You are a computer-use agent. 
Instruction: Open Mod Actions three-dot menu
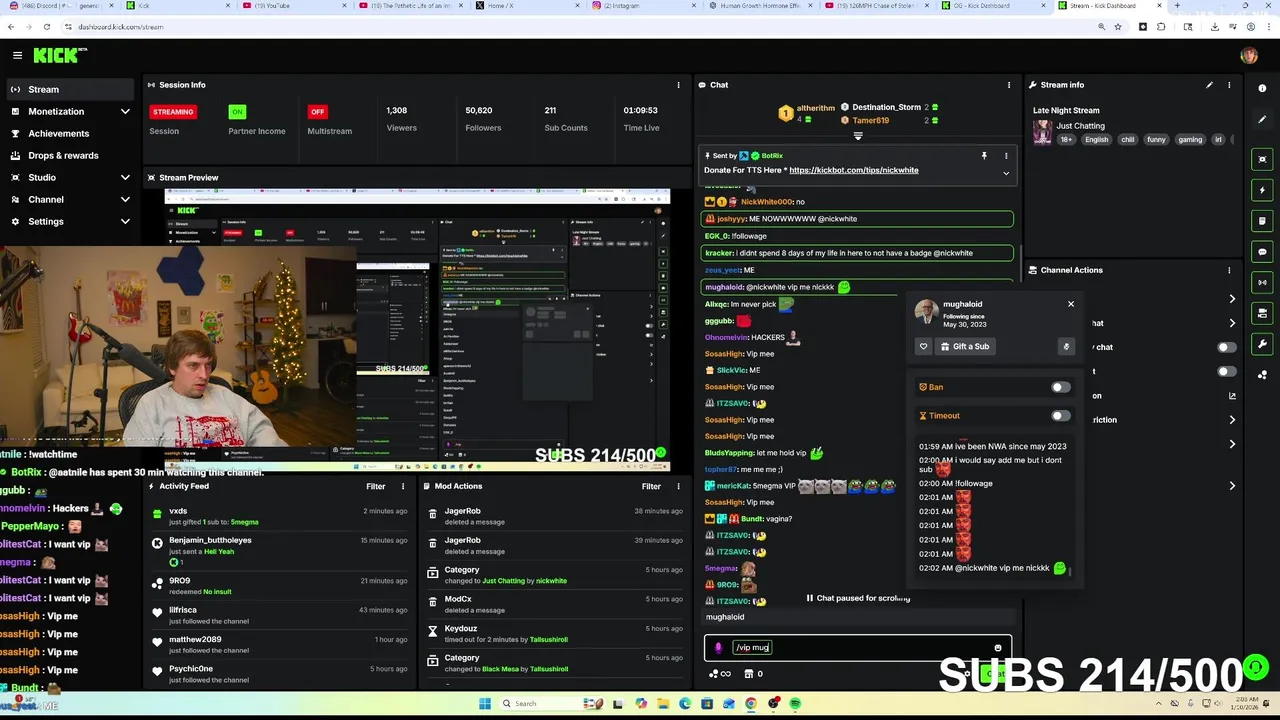(678, 486)
